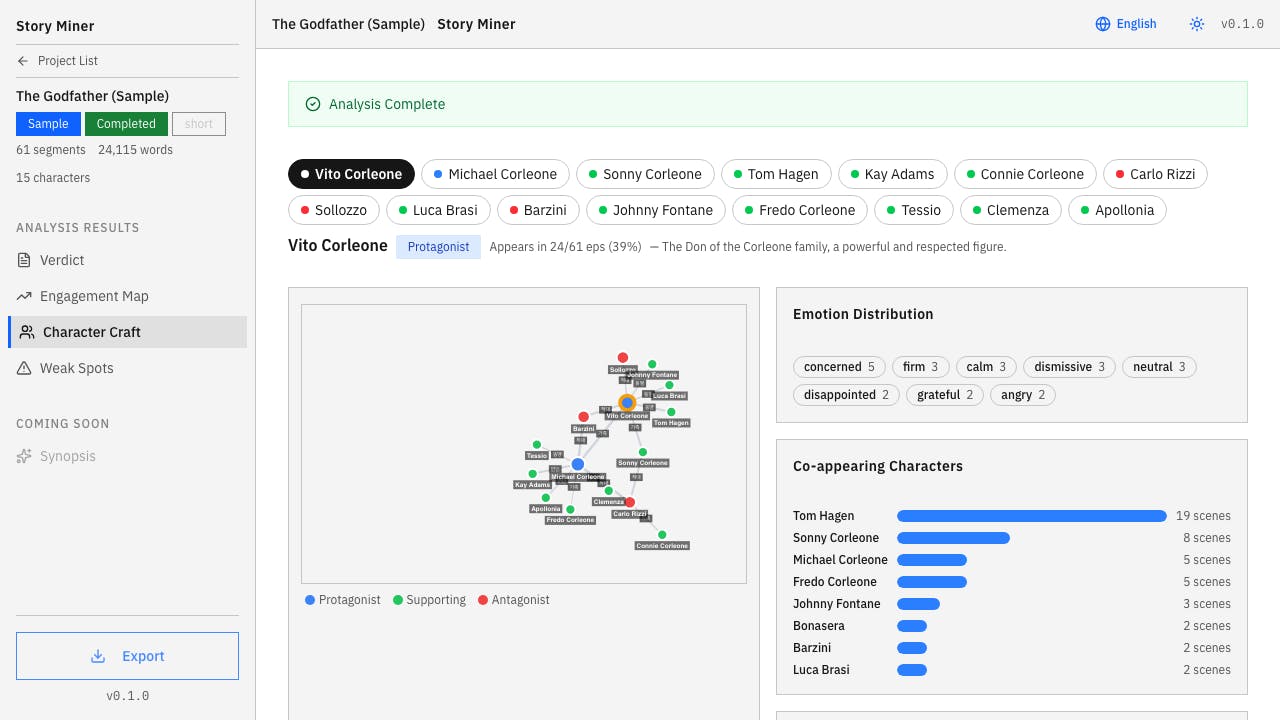The width and height of the screenshot is (1280, 720).
Task: Click the Export download icon
Action: [98, 656]
